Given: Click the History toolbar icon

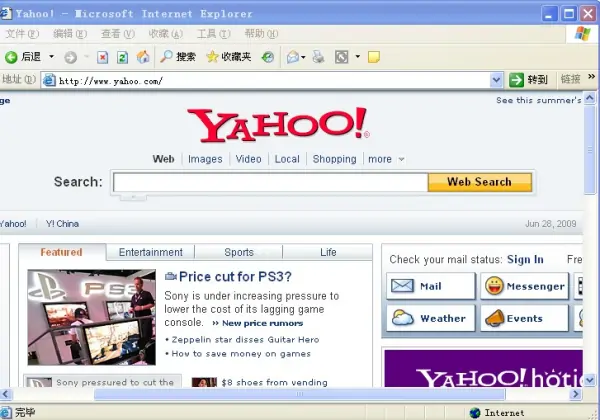Looking at the screenshot, I should [268, 57].
